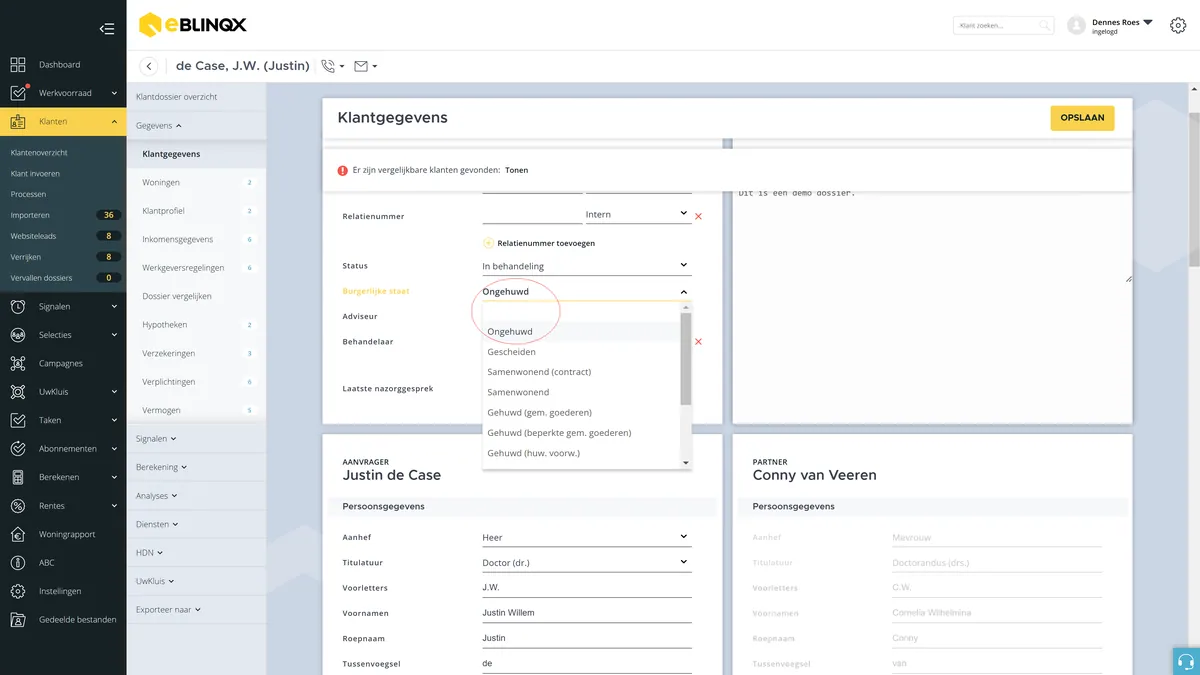Open the headset support icon in the corner
The width and height of the screenshot is (1200, 675).
[1186, 661]
